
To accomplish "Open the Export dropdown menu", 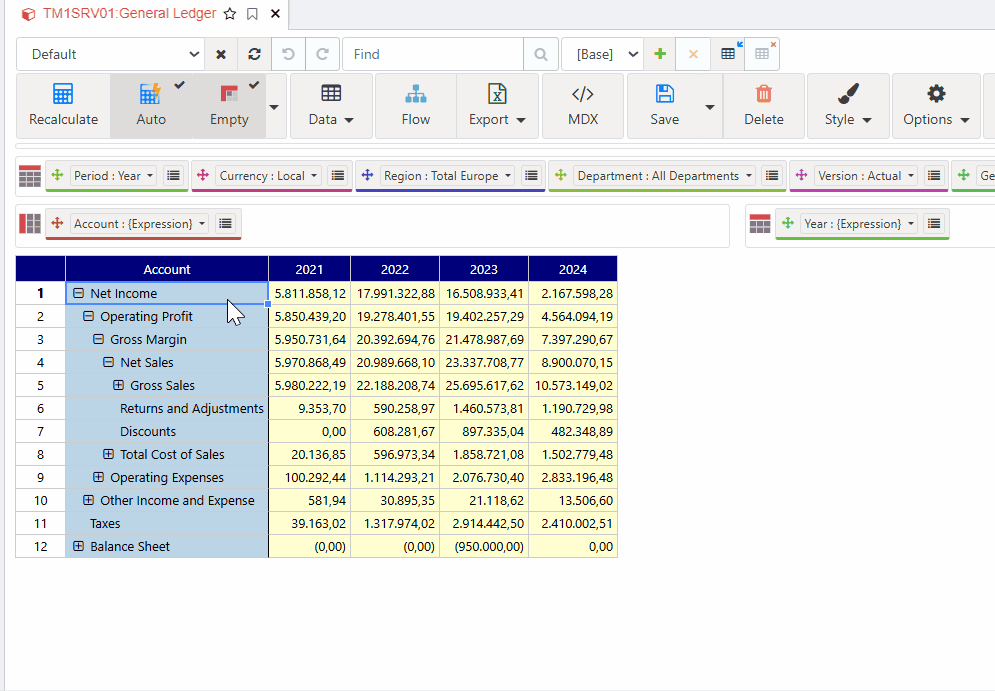I will click(496, 105).
